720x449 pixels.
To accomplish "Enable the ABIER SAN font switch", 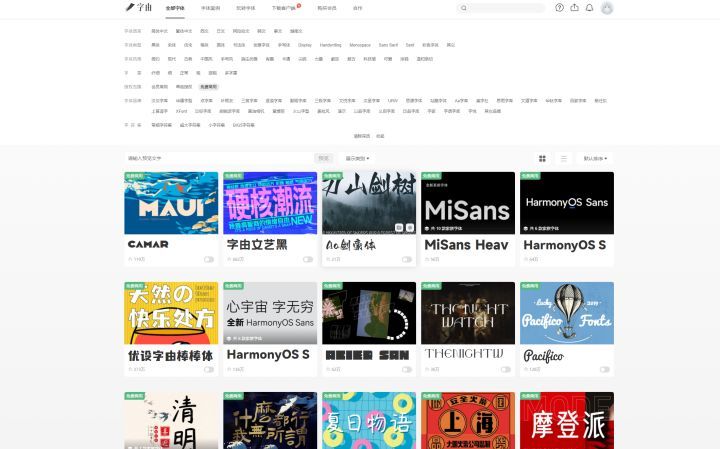I will point(407,370).
